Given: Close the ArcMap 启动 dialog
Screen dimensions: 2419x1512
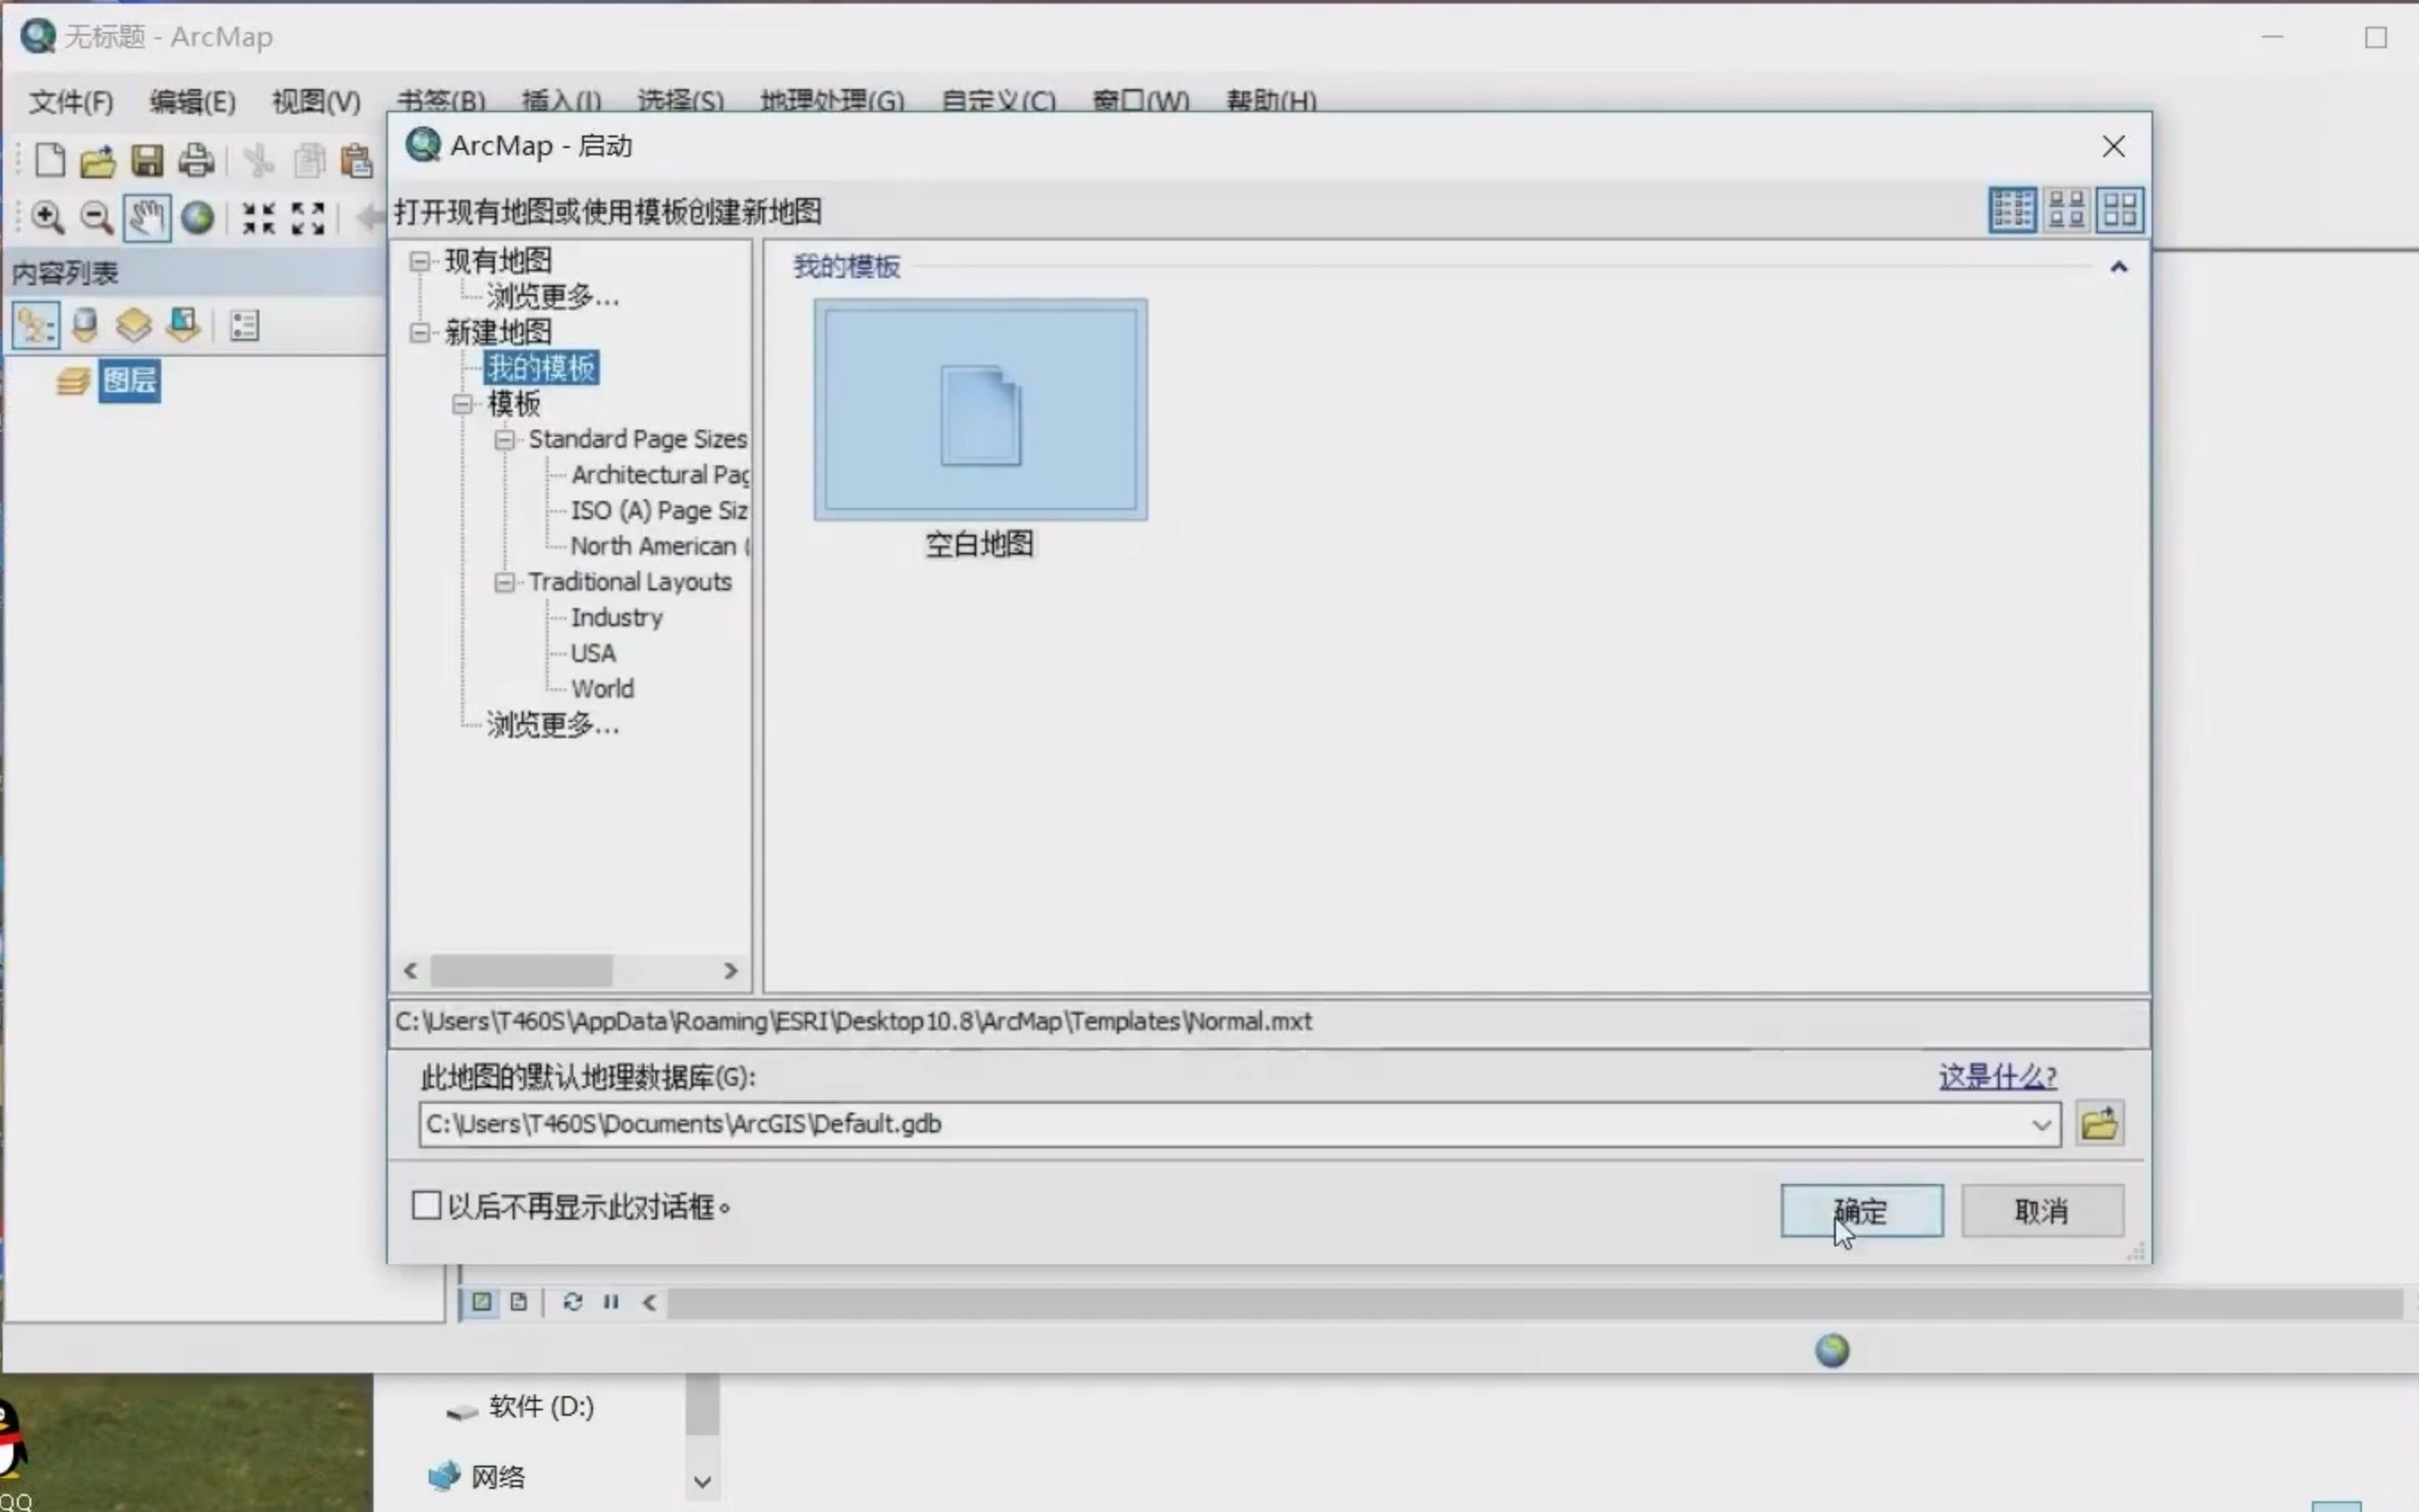Looking at the screenshot, I should pos(2113,147).
